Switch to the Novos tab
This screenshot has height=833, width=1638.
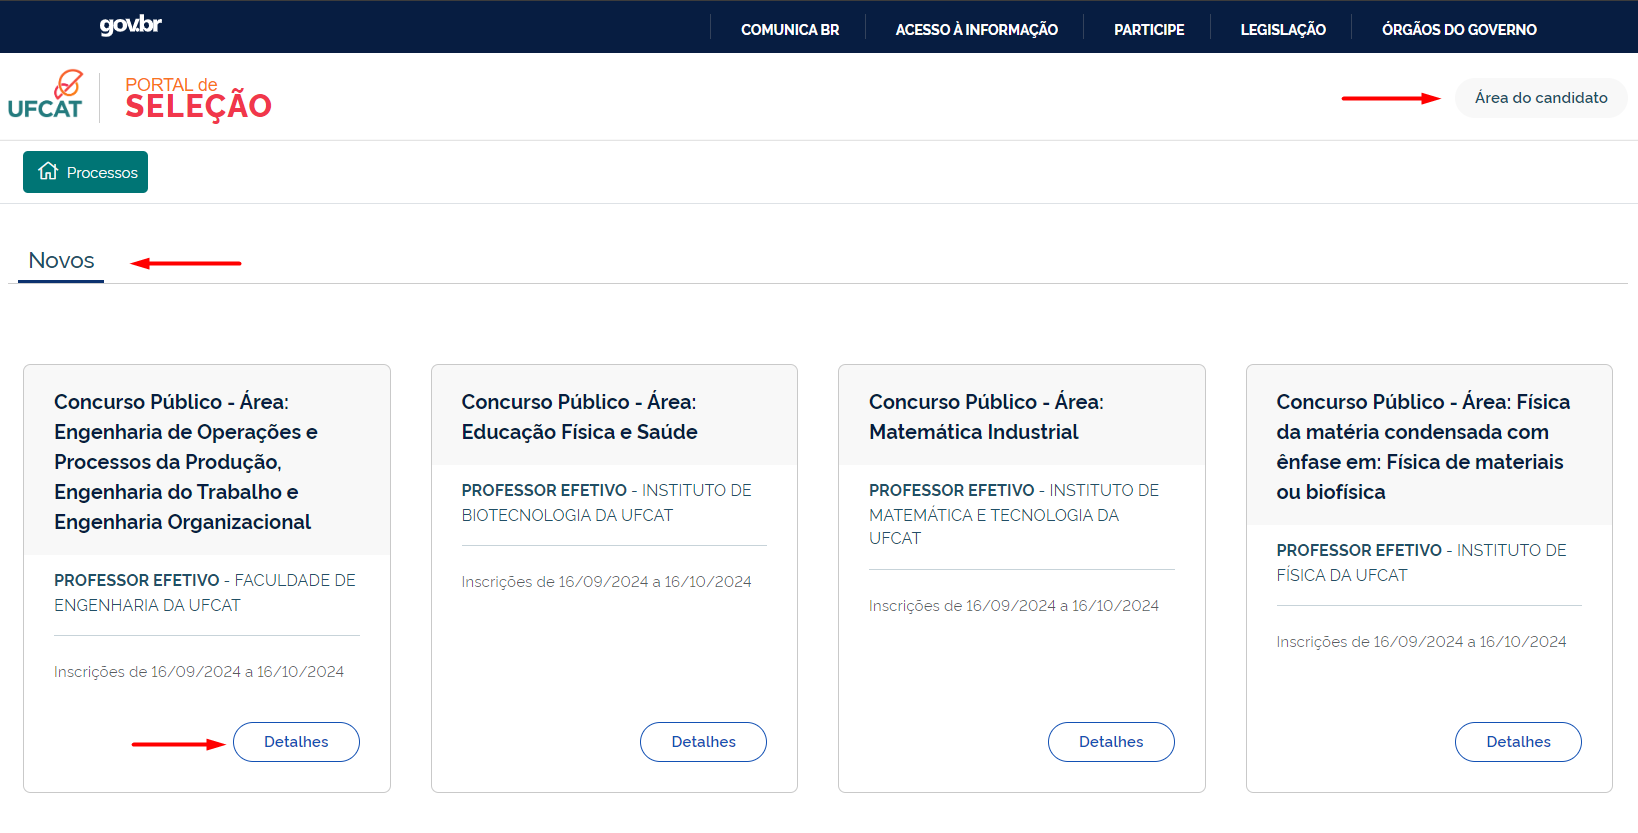point(61,261)
